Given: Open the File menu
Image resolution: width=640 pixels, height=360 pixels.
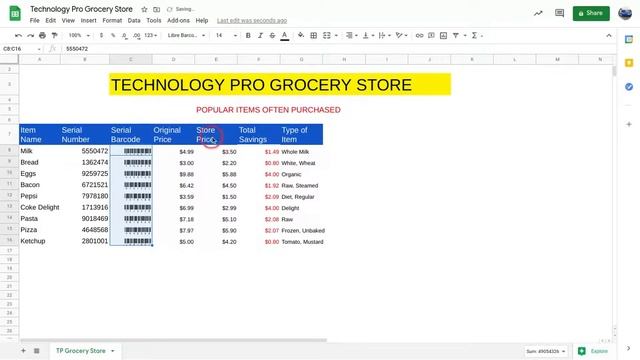Looking at the screenshot, I should 34,20.
